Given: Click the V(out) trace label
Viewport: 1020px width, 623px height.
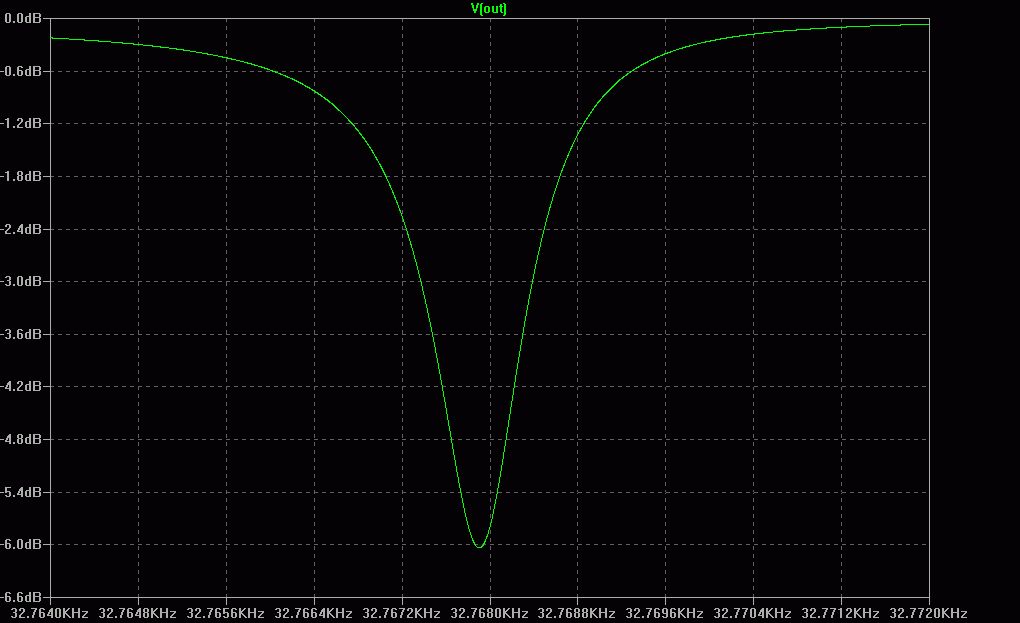Looking at the screenshot, I should (x=489, y=8).
